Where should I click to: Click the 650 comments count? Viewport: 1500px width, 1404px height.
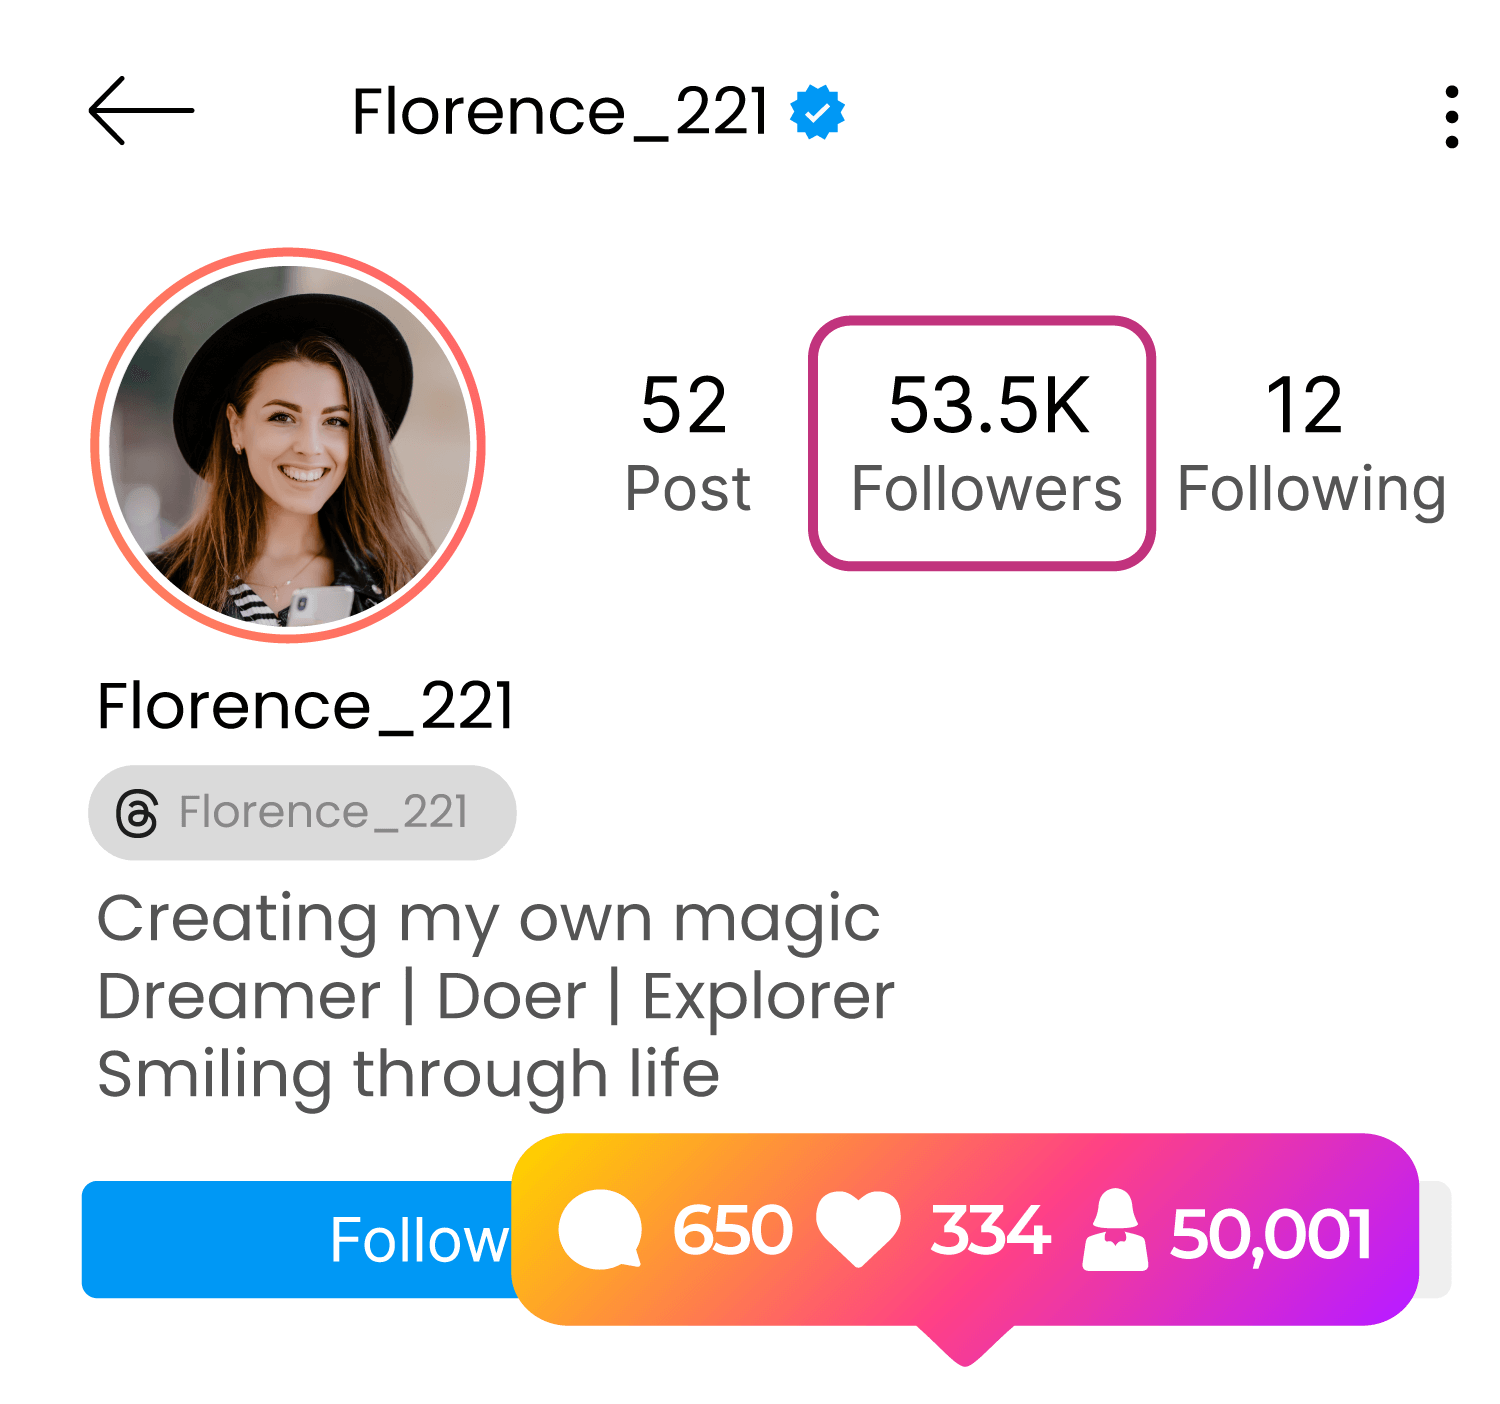[732, 1230]
